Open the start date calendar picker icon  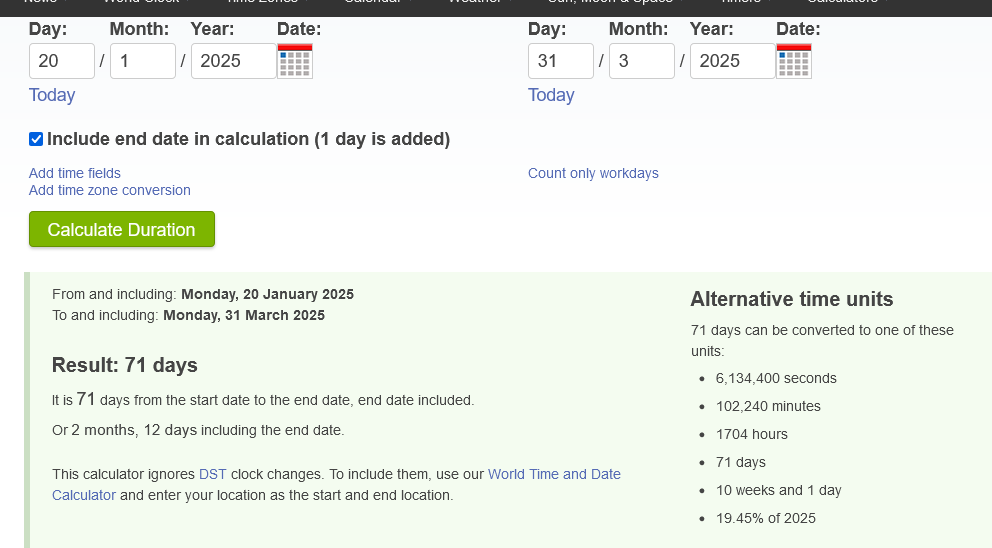click(x=295, y=61)
